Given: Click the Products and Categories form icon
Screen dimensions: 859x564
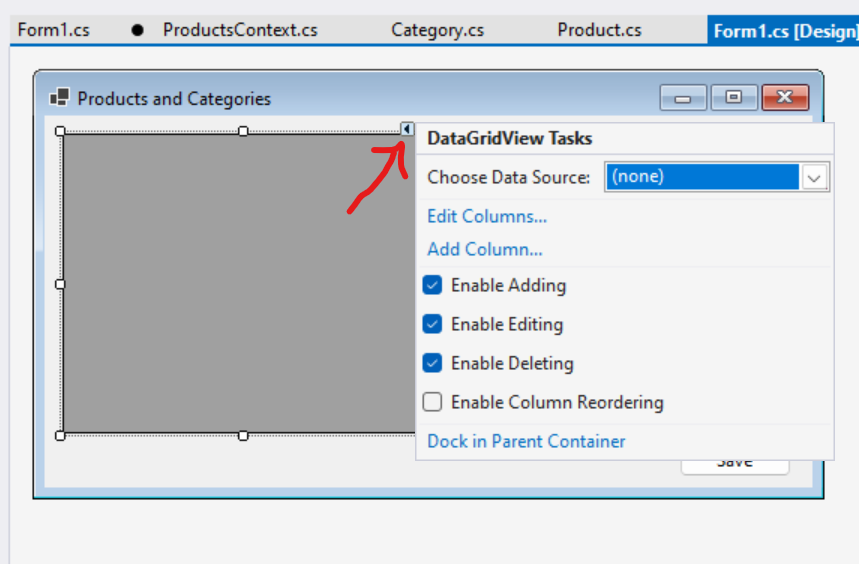Looking at the screenshot, I should 59,98.
